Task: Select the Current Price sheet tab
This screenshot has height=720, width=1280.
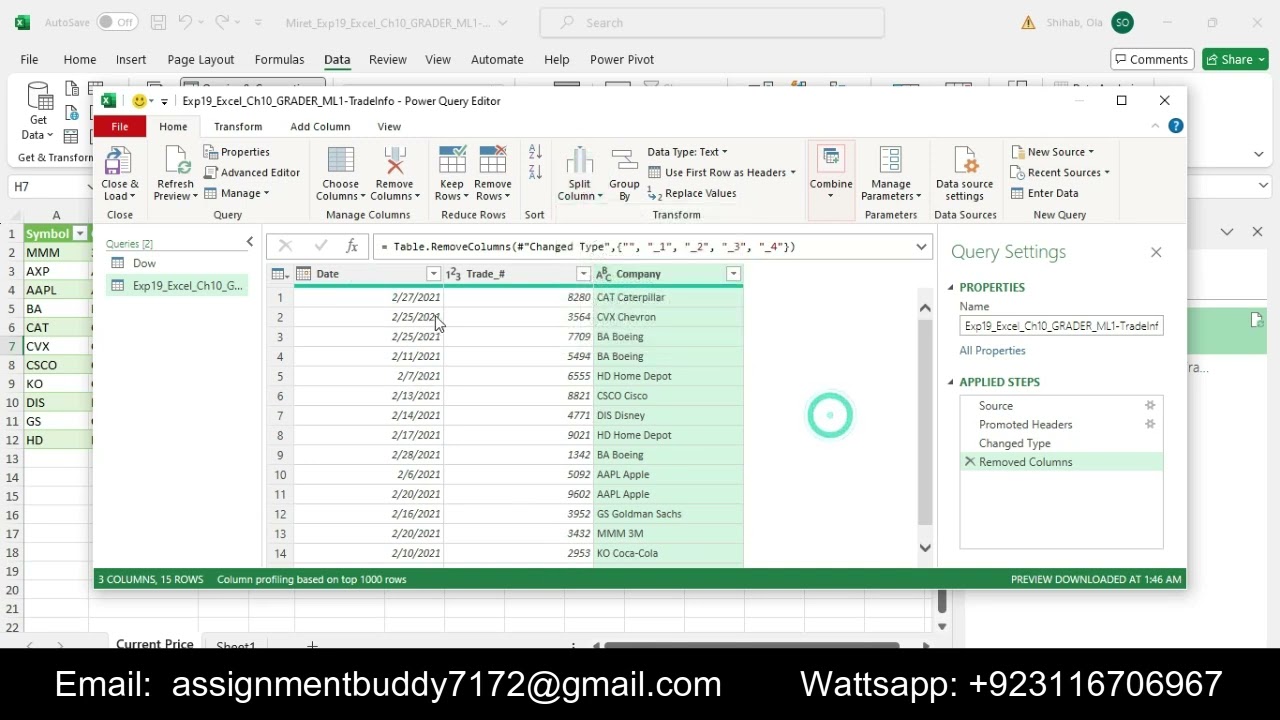Action: [155, 643]
